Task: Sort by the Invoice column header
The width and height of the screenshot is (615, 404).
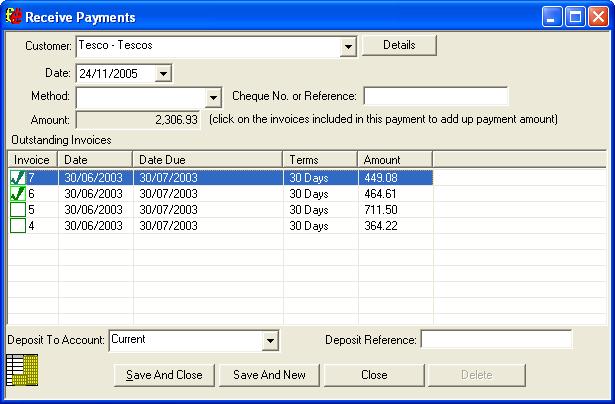Action: [x=33, y=160]
